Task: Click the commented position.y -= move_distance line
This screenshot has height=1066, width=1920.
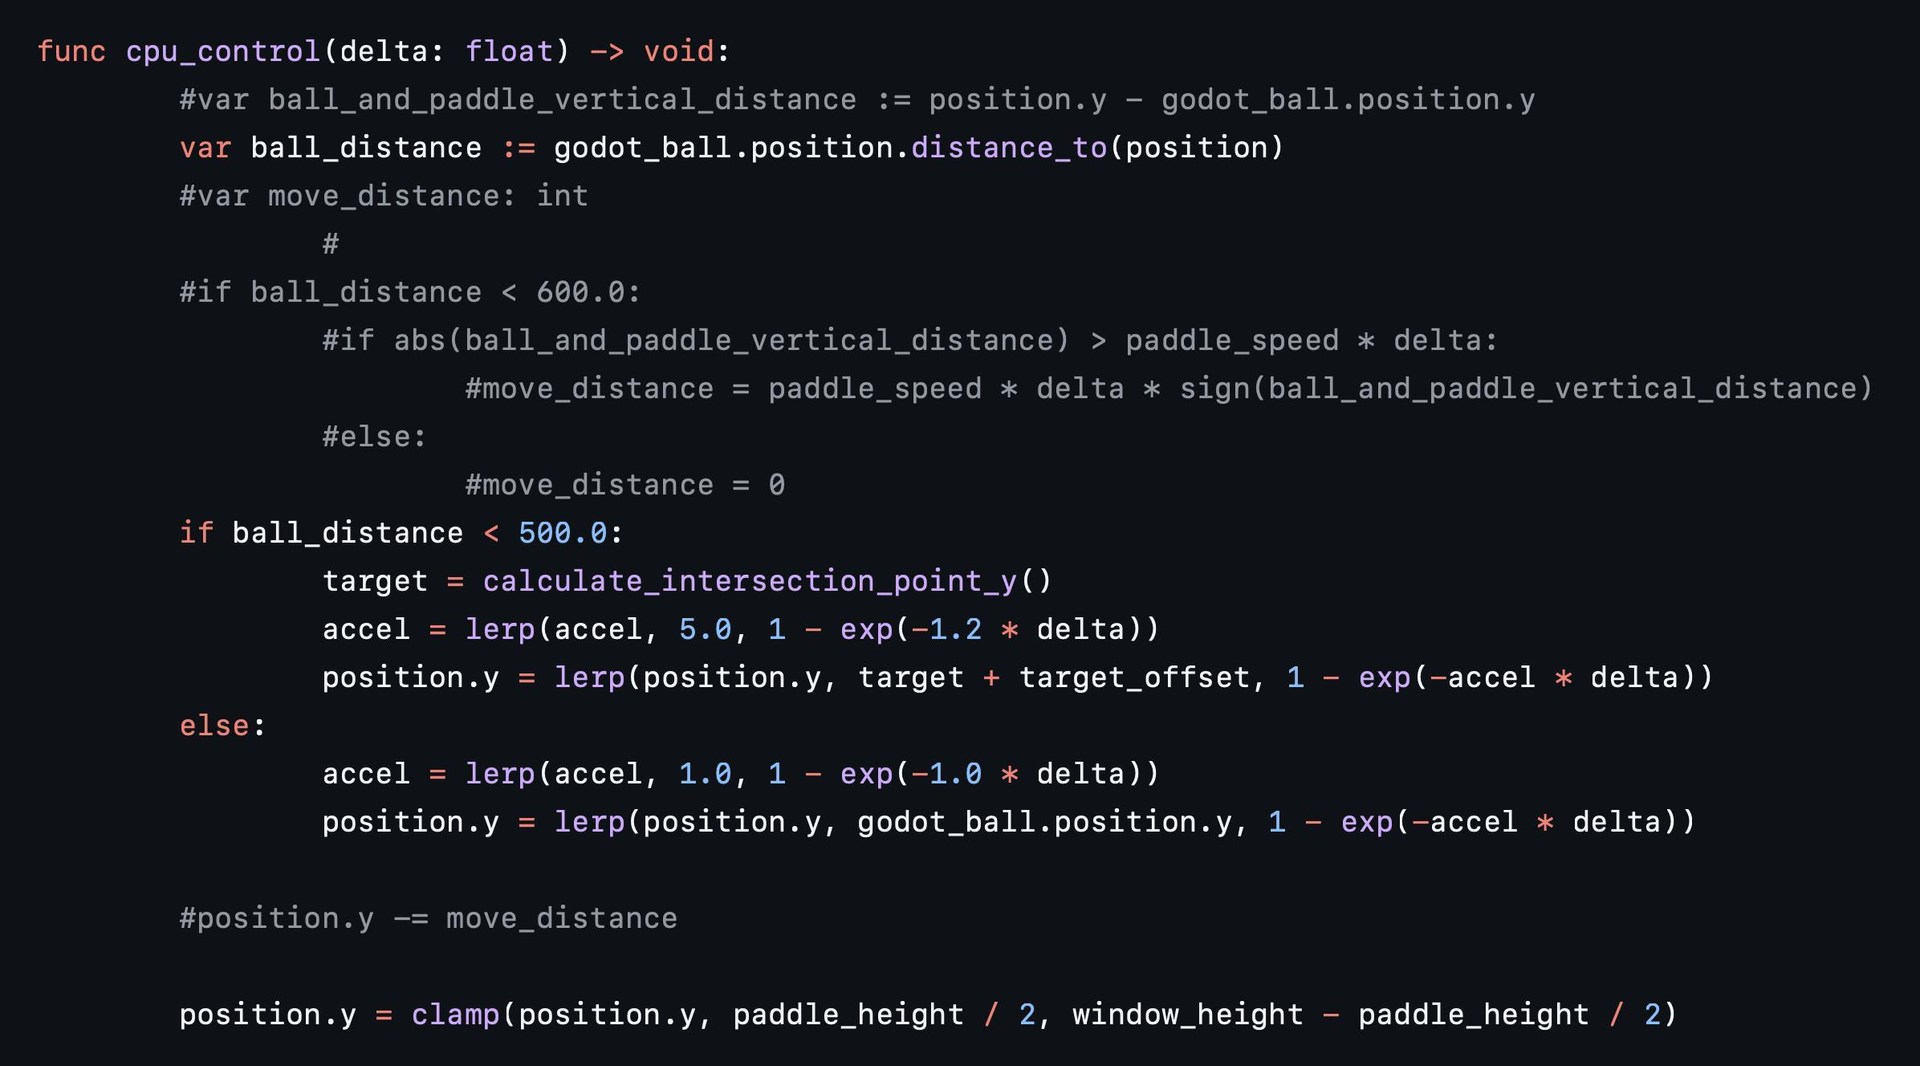Action: [x=428, y=918]
